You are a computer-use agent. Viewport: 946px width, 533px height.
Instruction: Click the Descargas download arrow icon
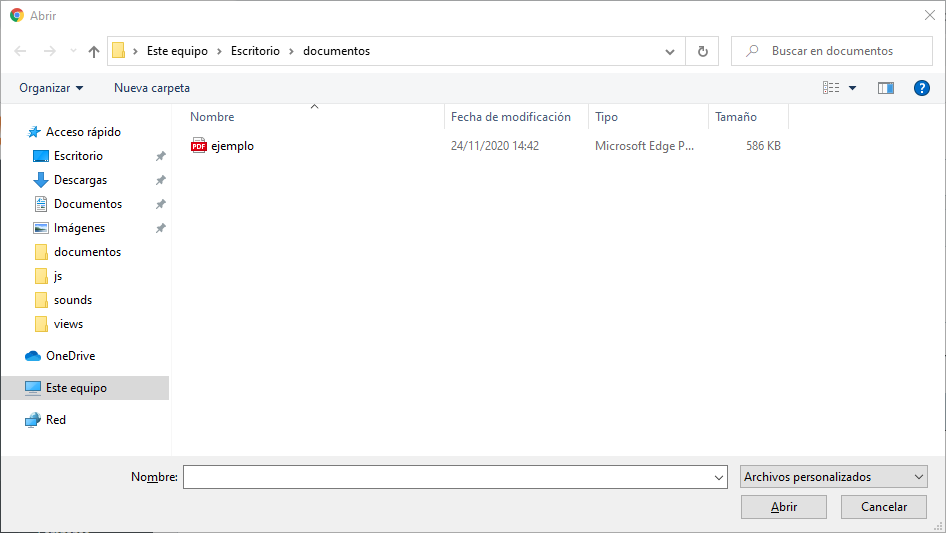[x=41, y=180]
